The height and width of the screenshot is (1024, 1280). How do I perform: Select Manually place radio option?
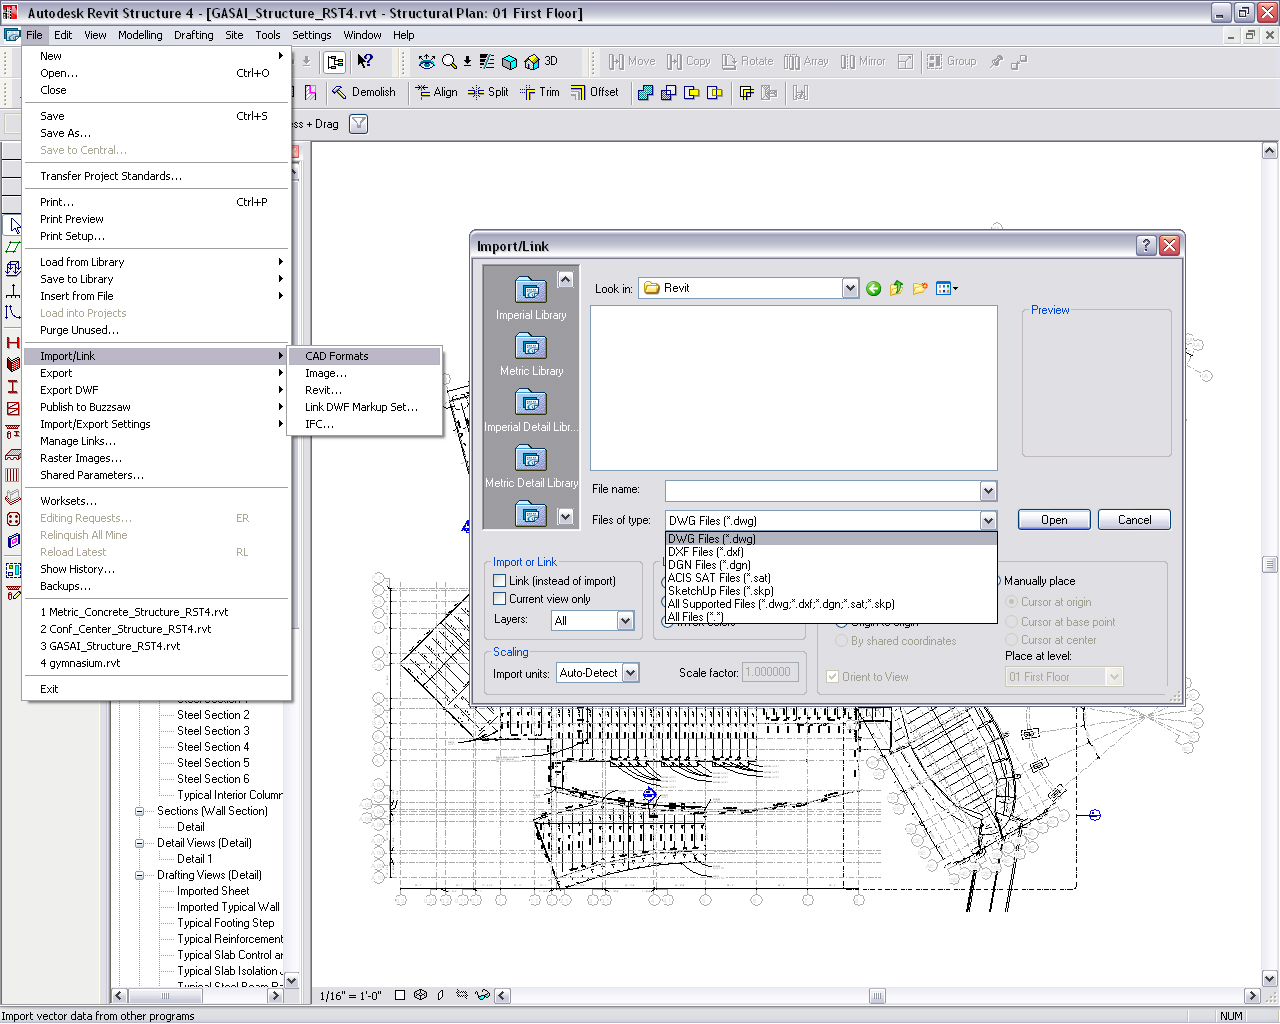(1035, 581)
